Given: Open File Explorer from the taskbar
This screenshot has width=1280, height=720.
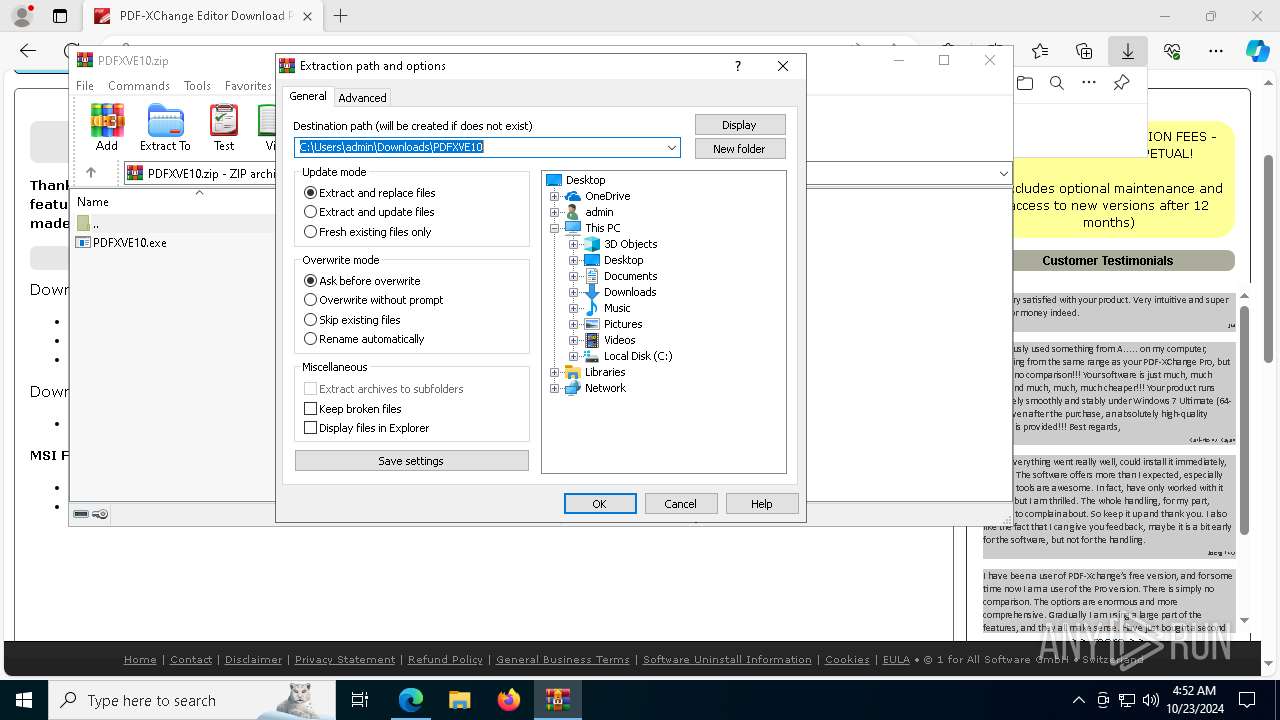Looking at the screenshot, I should pyautogui.click(x=460, y=700).
